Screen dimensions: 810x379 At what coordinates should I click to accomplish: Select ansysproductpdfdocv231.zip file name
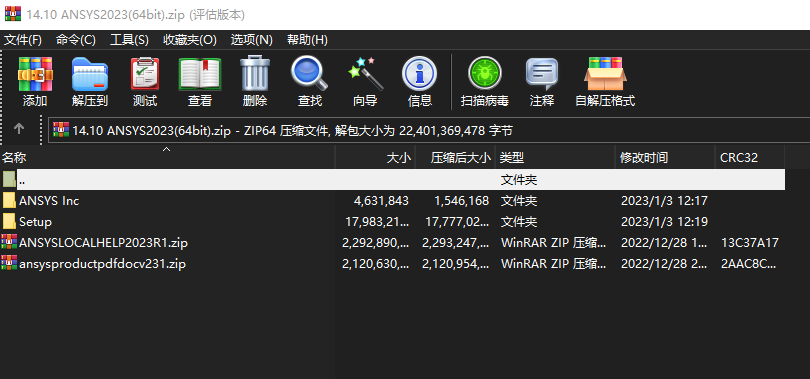[102, 264]
